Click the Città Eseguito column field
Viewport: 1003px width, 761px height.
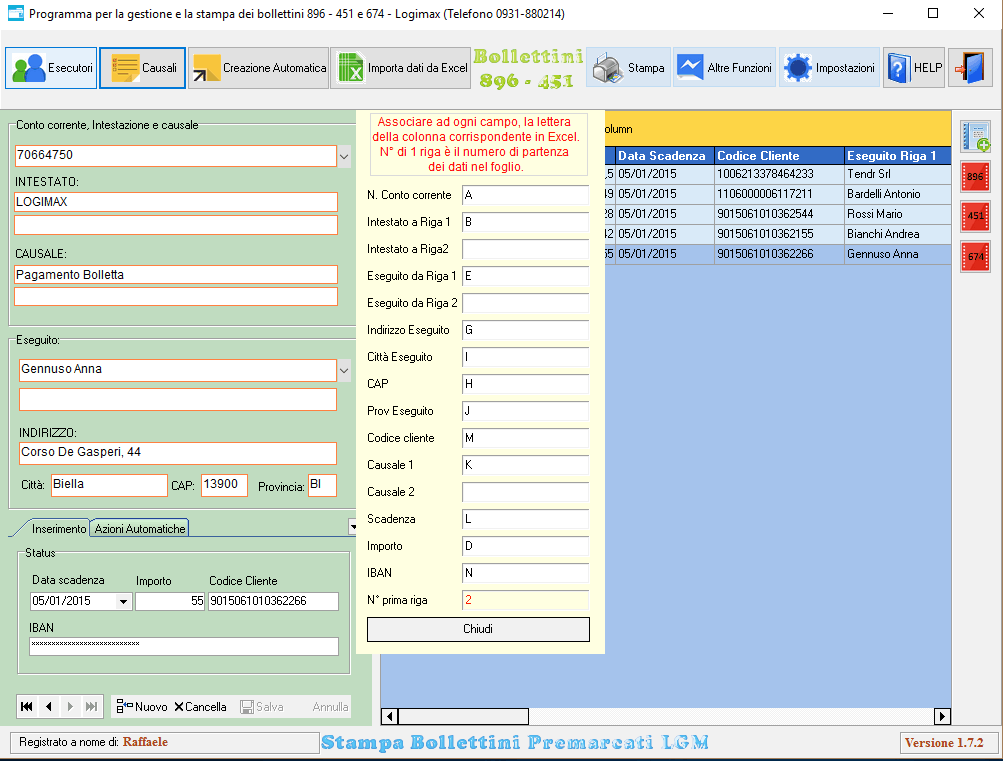[525, 357]
